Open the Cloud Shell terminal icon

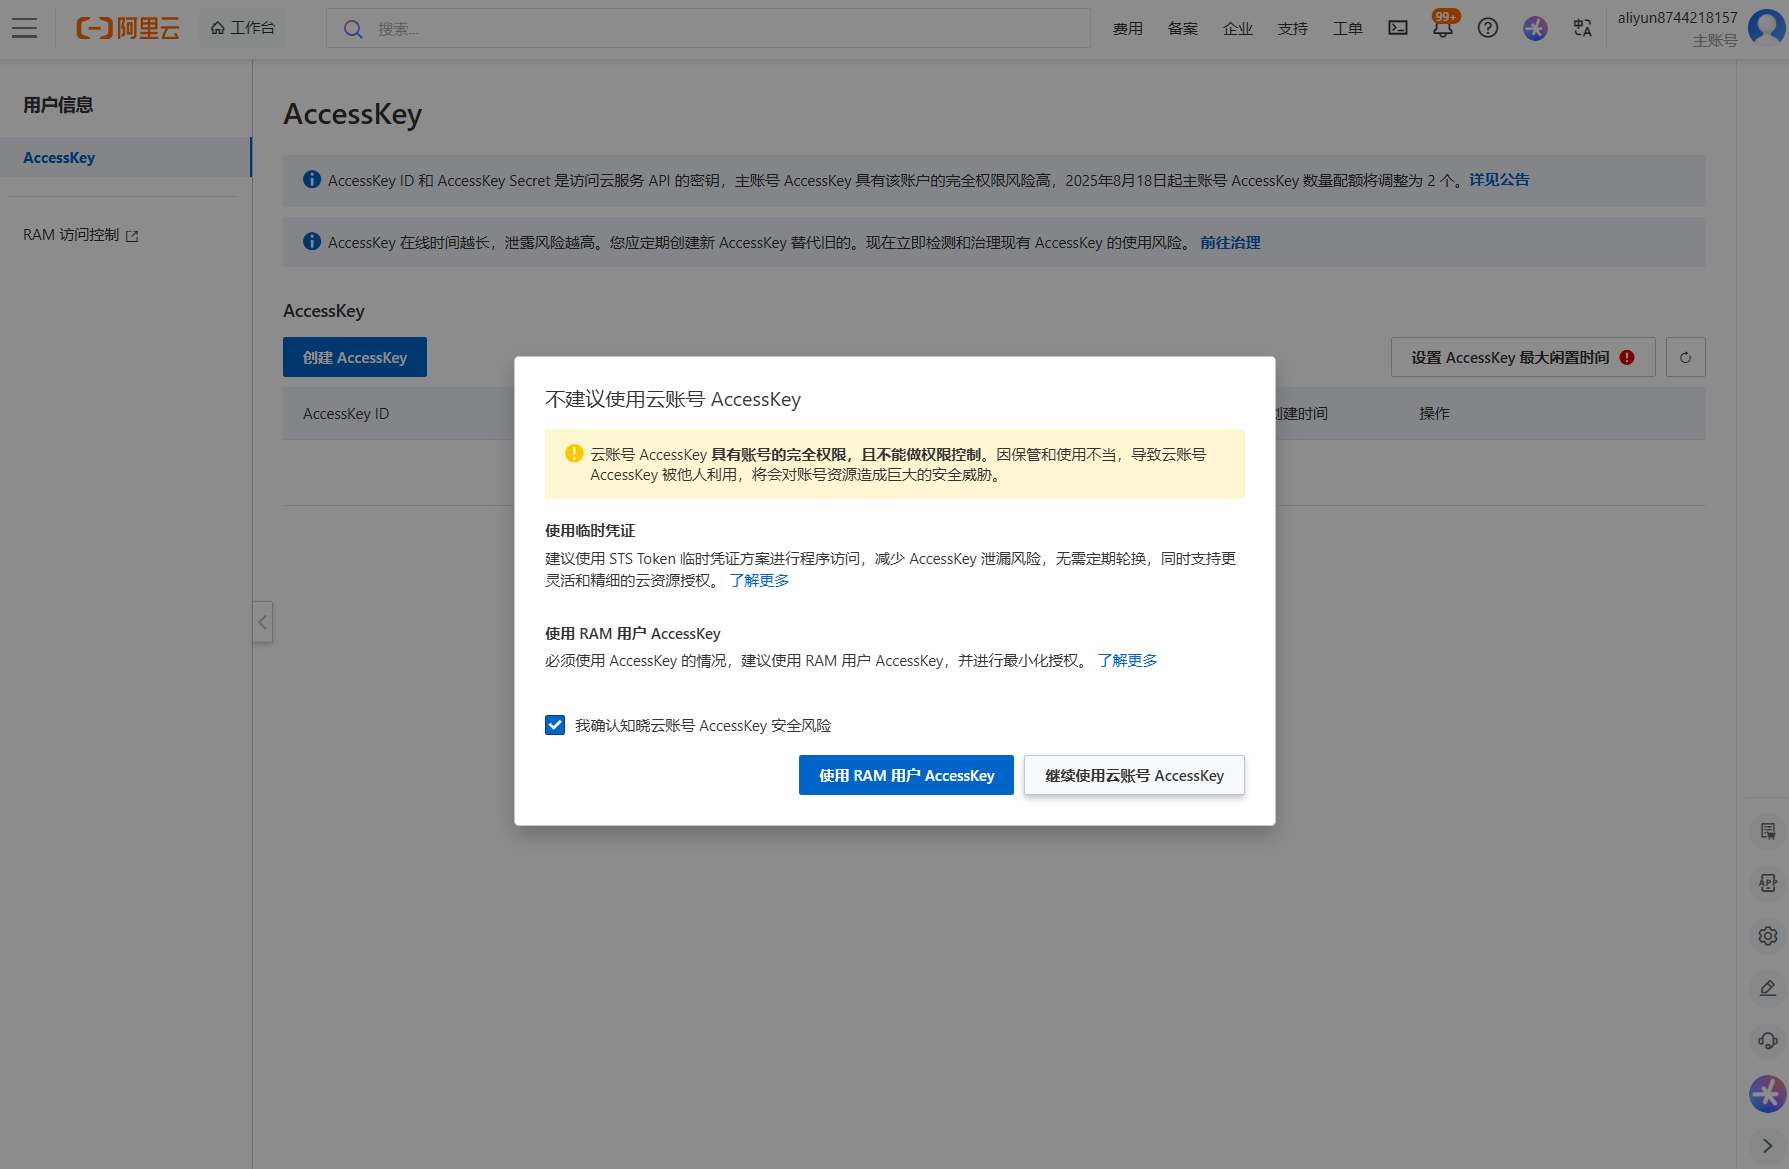pos(1397,28)
